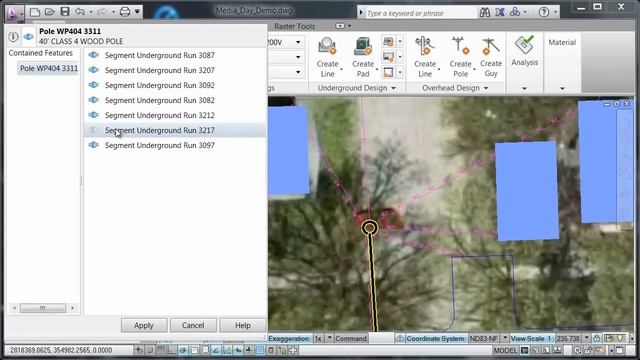This screenshot has width=640, height=360.
Task: Expand the Underground Design panel
Action: pos(393,88)
